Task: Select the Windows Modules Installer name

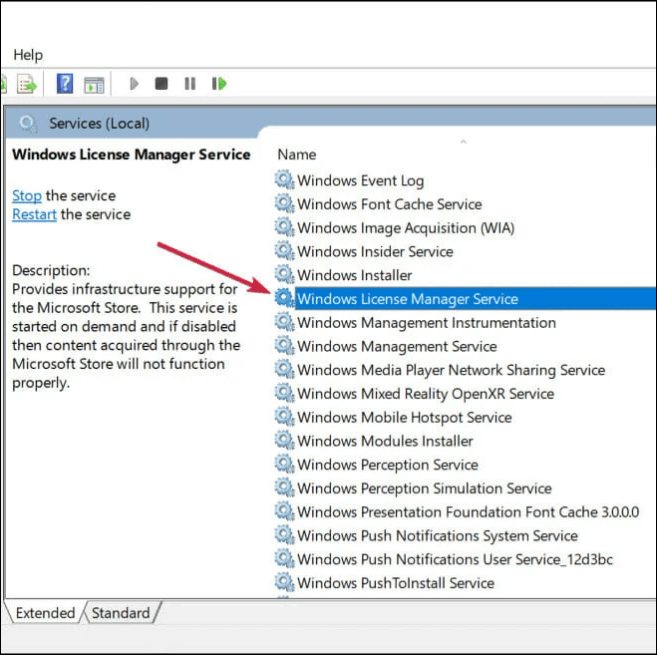Action: click(x=385, y=441)
